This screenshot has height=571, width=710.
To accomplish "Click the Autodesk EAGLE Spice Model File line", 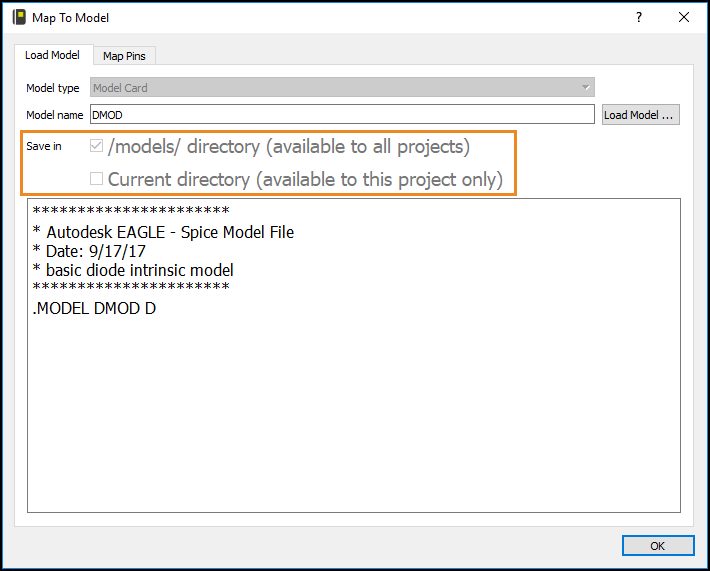I will pyautogui.click(x=163, y=232).
